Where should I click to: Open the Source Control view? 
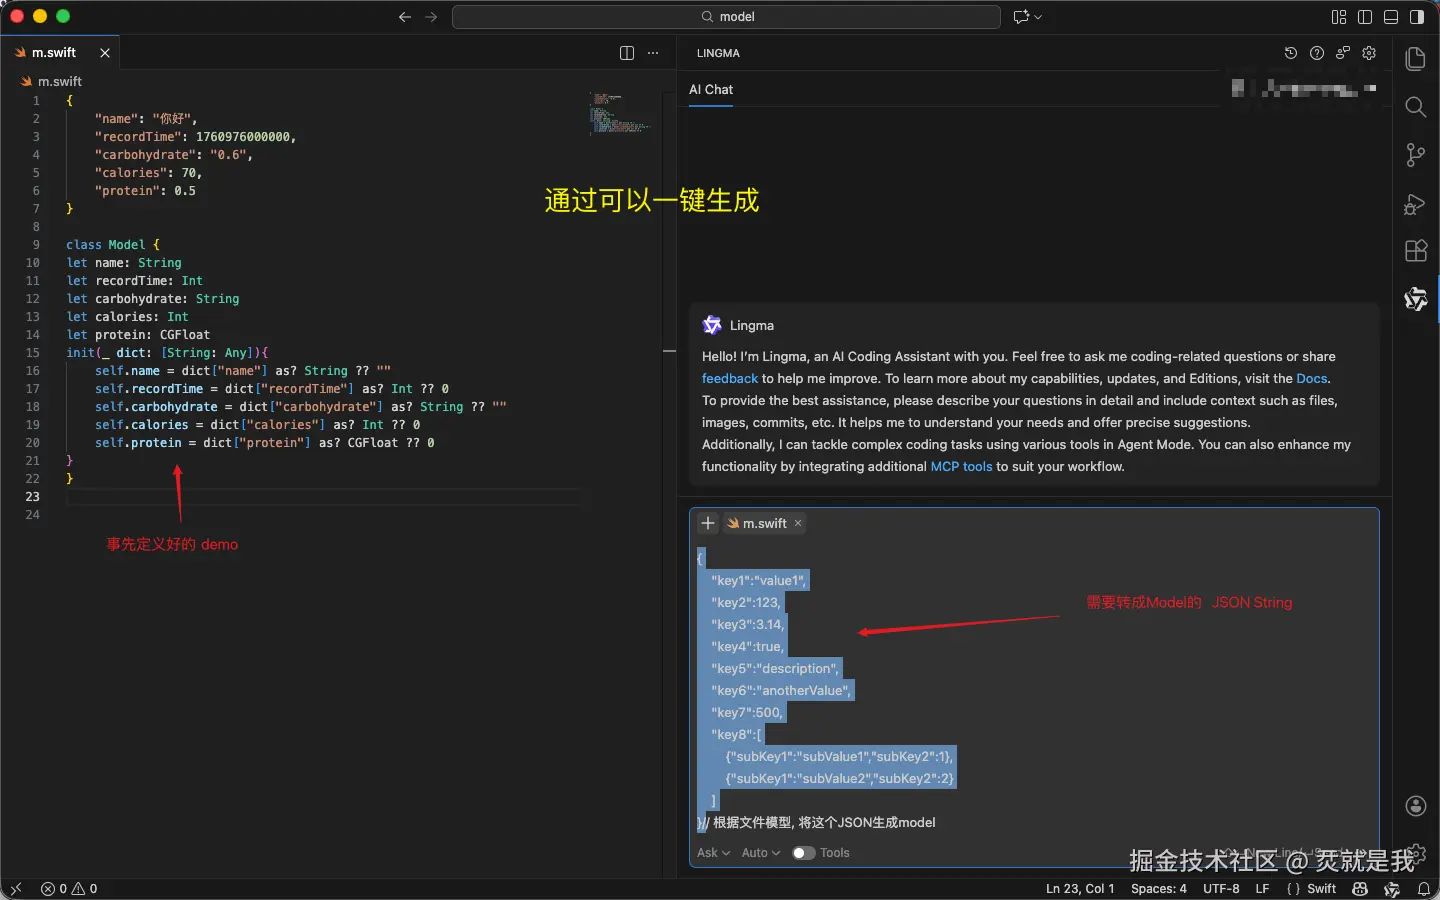[x=1415, y=155]
